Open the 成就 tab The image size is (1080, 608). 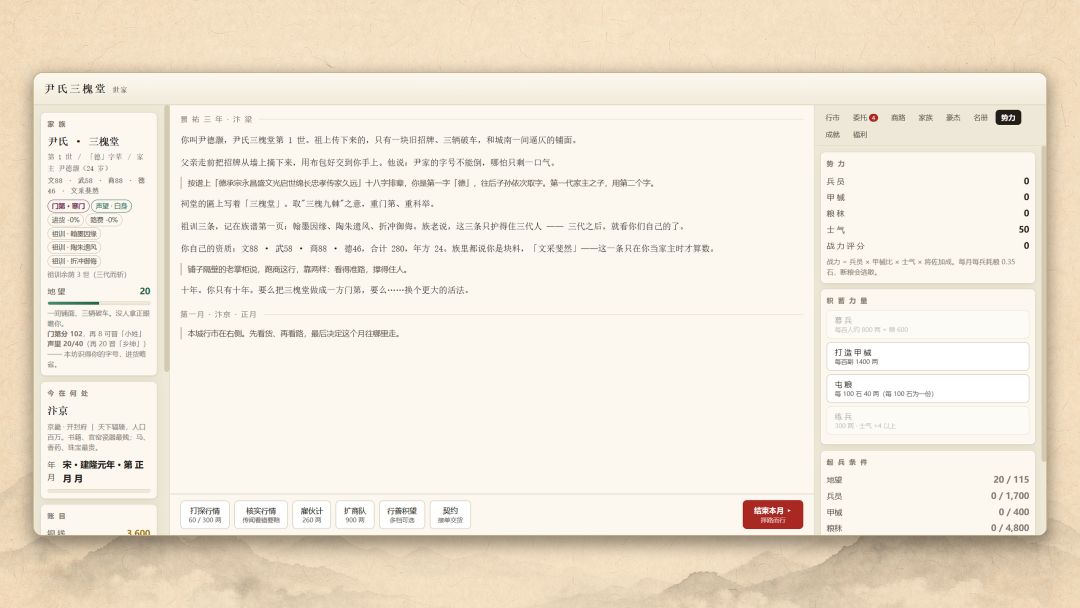pos(832,134)
